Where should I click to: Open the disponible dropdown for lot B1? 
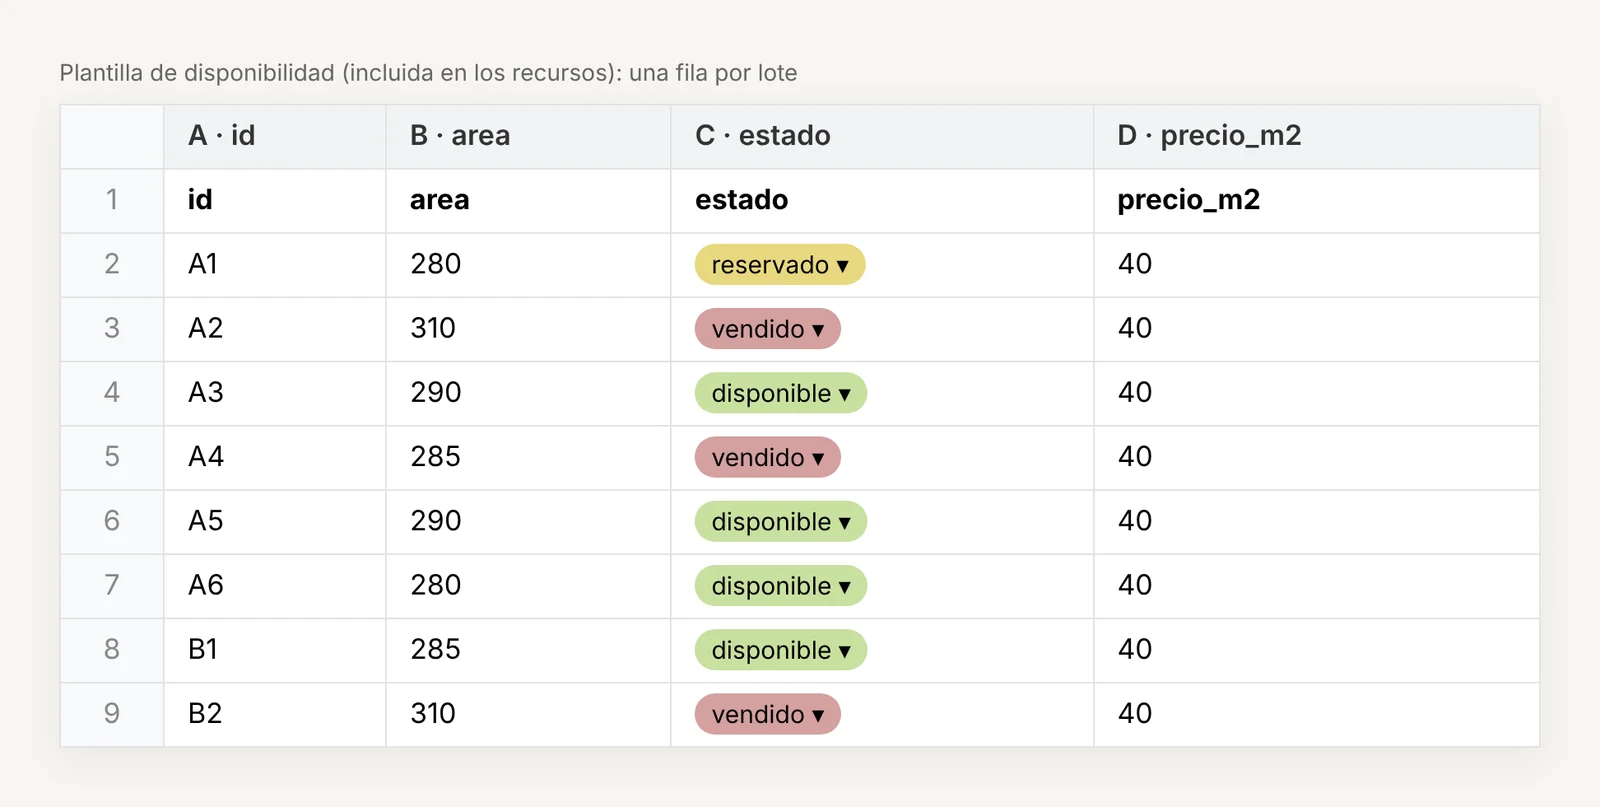[780, 650]
